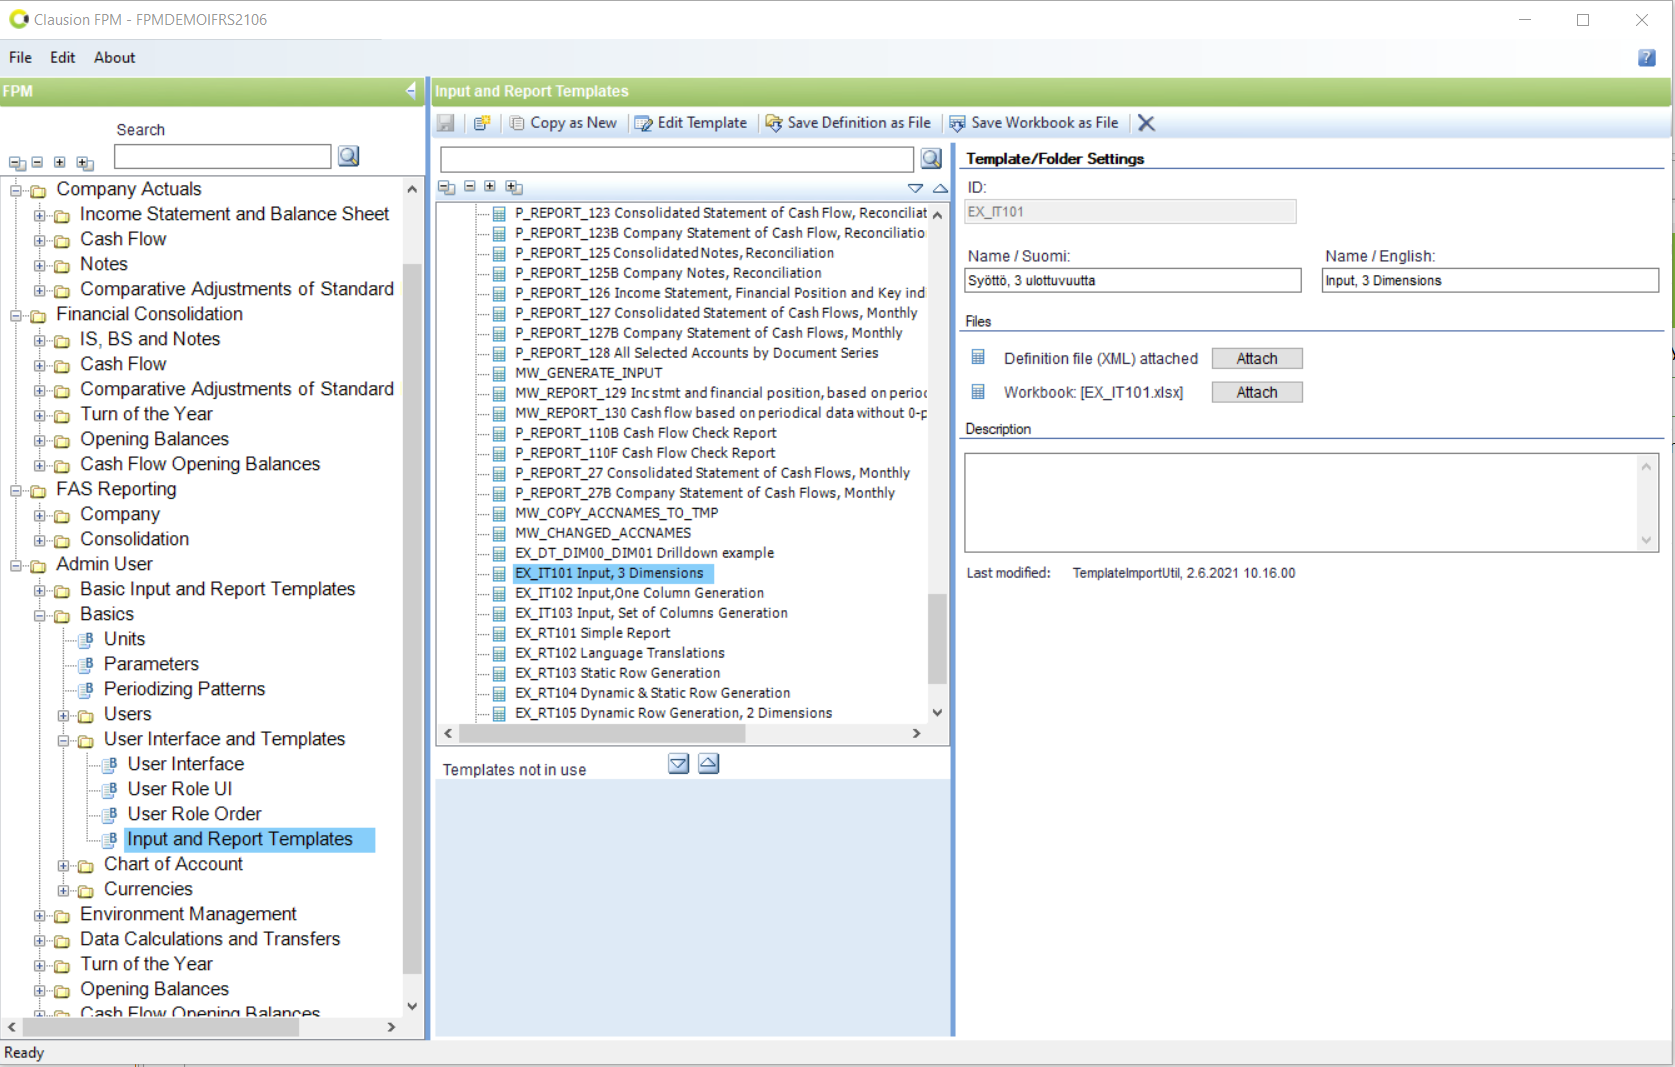Click the templates list vertical scrollbar down arrow

[x=937, y=713]
